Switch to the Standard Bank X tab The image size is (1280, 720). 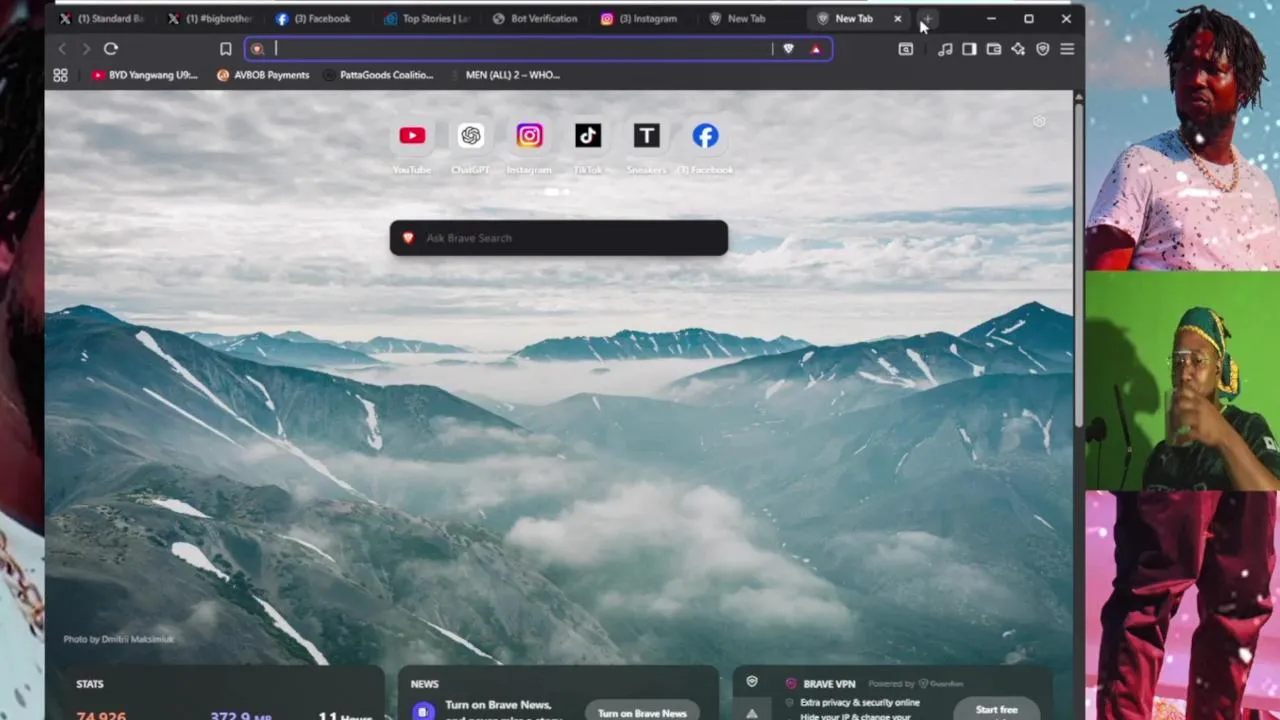(100, 18)
